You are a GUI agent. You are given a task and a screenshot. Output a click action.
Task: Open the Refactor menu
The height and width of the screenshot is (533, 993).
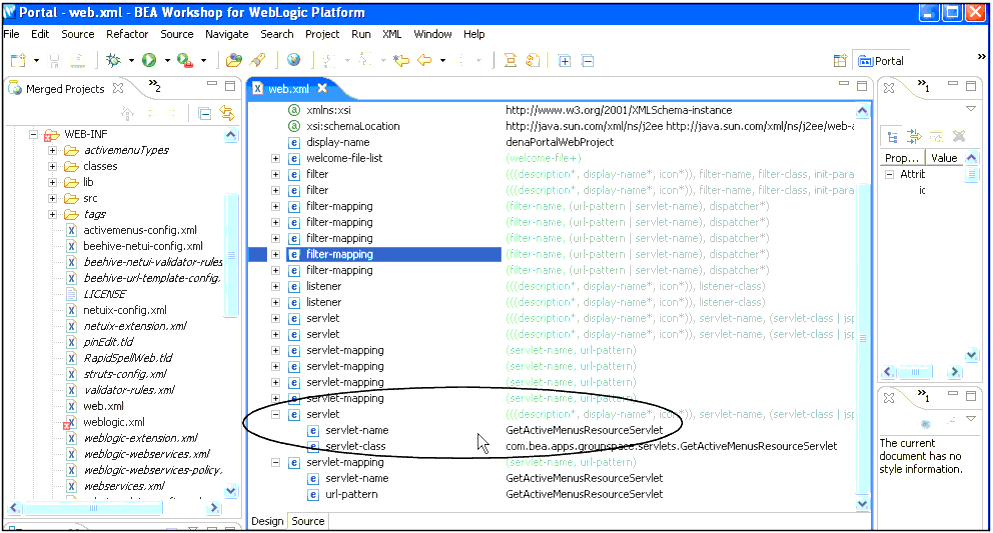click(x=127, y=34)
